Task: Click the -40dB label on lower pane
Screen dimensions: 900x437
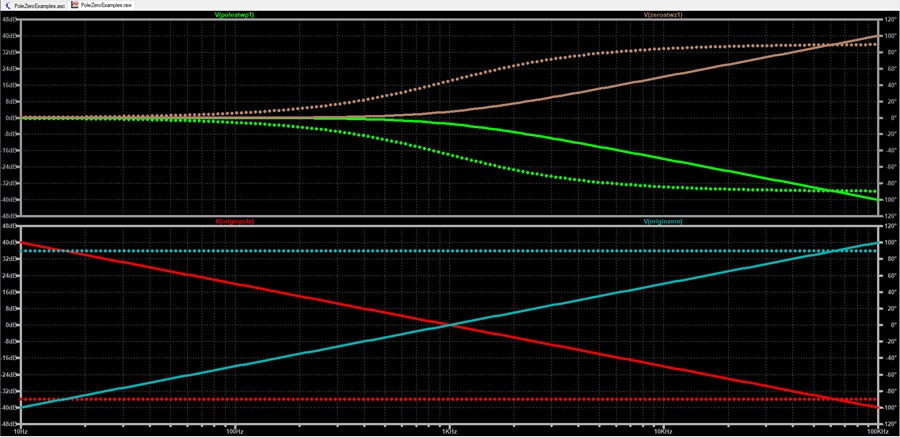Action: (x=9, y=407)
